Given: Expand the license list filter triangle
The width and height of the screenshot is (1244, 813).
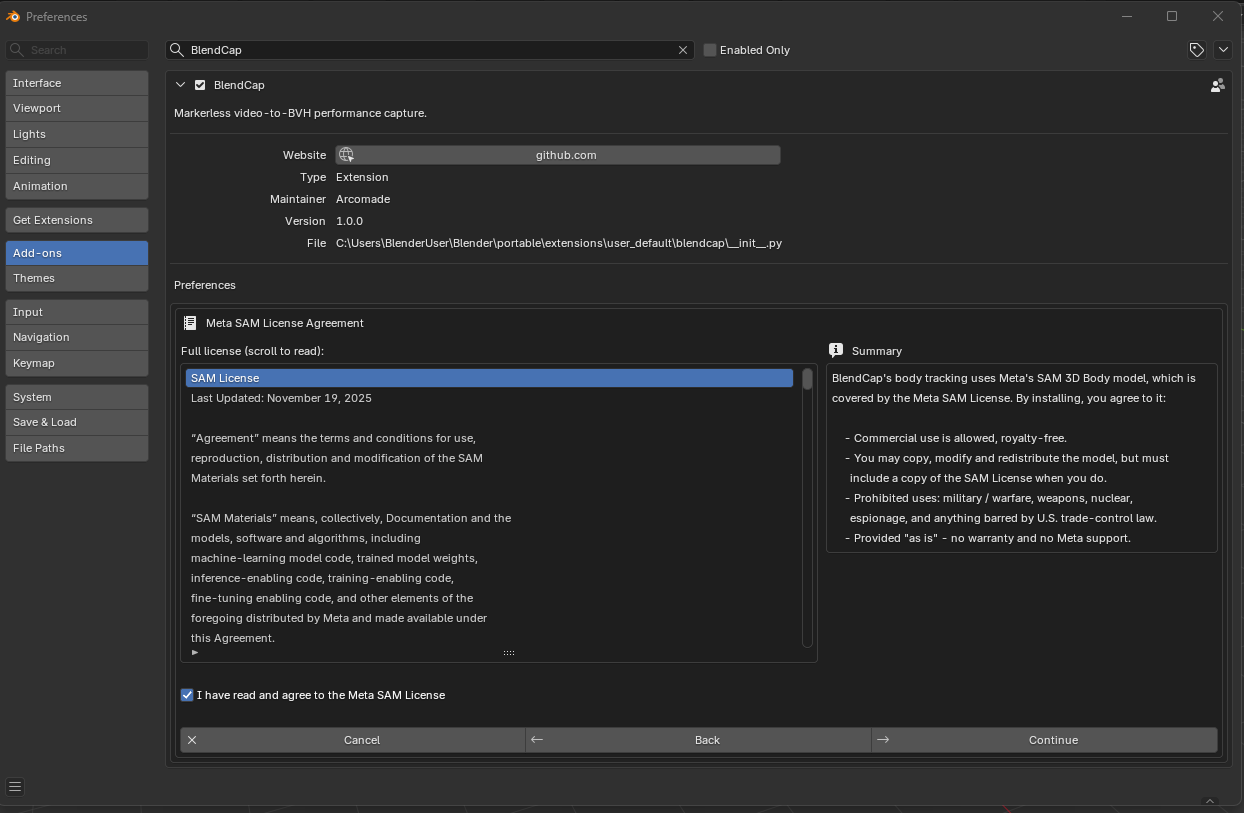Looking at the screenshot, I should tap(195, 652).
